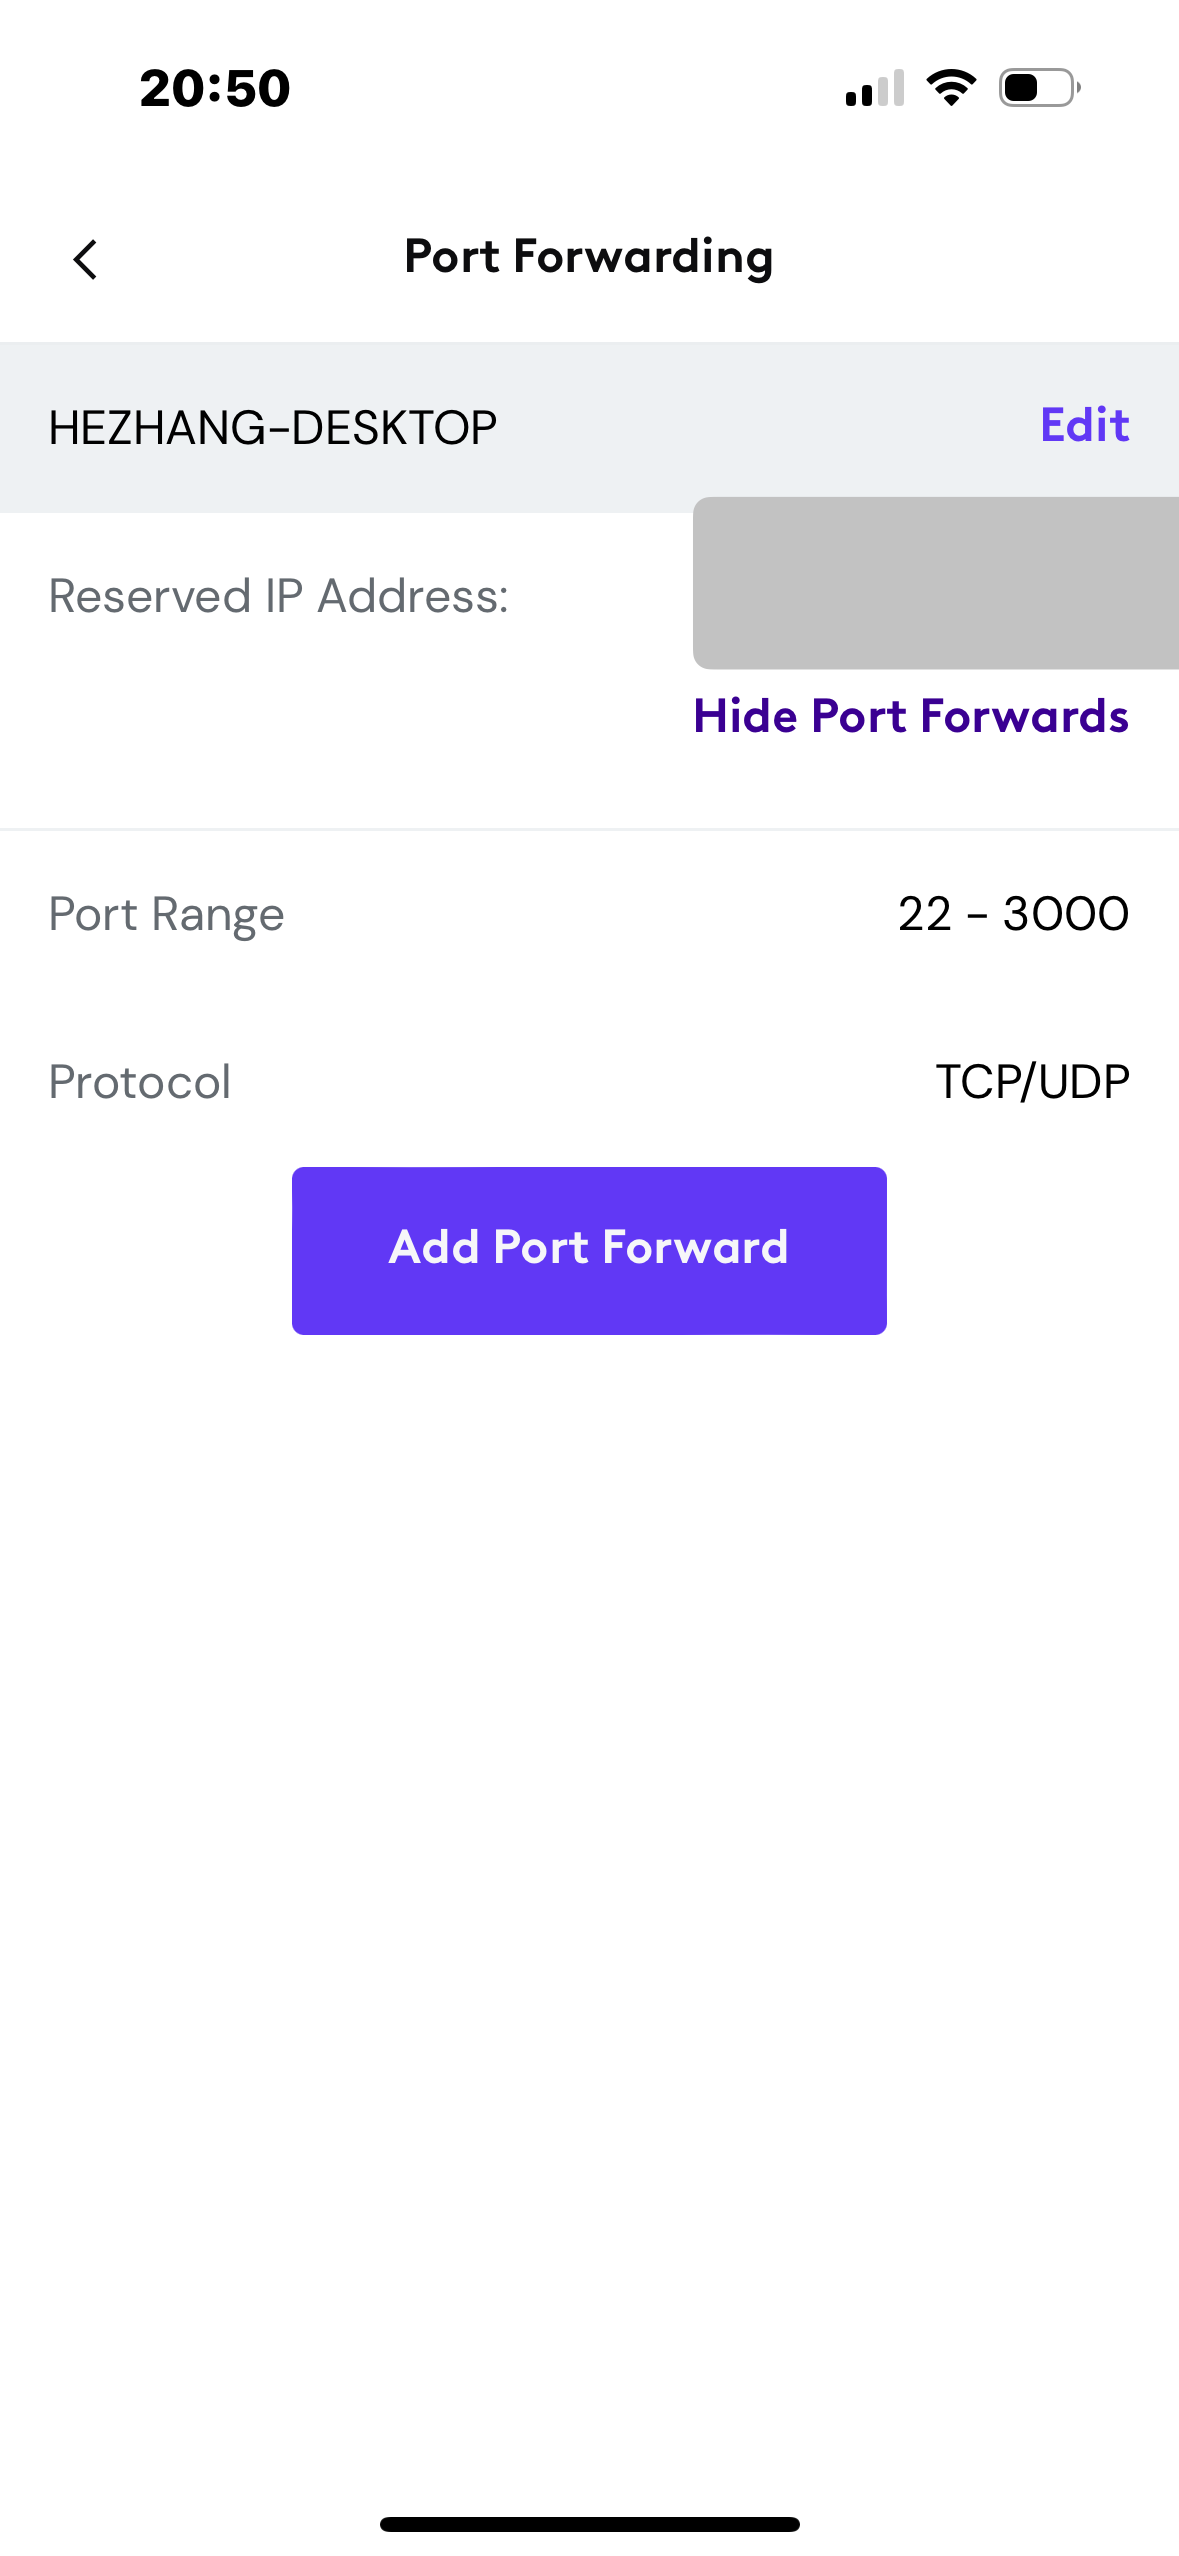
Task: Tap the Protocol label
Action: [139, 1080]
